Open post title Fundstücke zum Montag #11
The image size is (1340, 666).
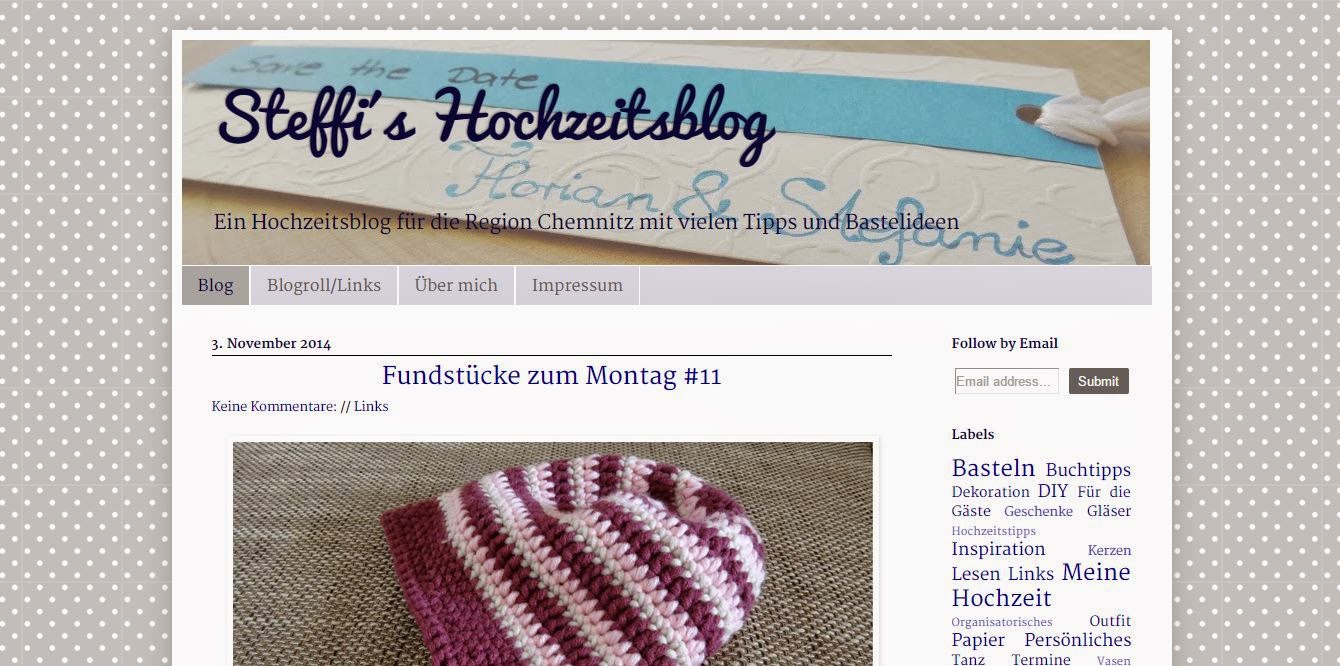tap(551, 376)
